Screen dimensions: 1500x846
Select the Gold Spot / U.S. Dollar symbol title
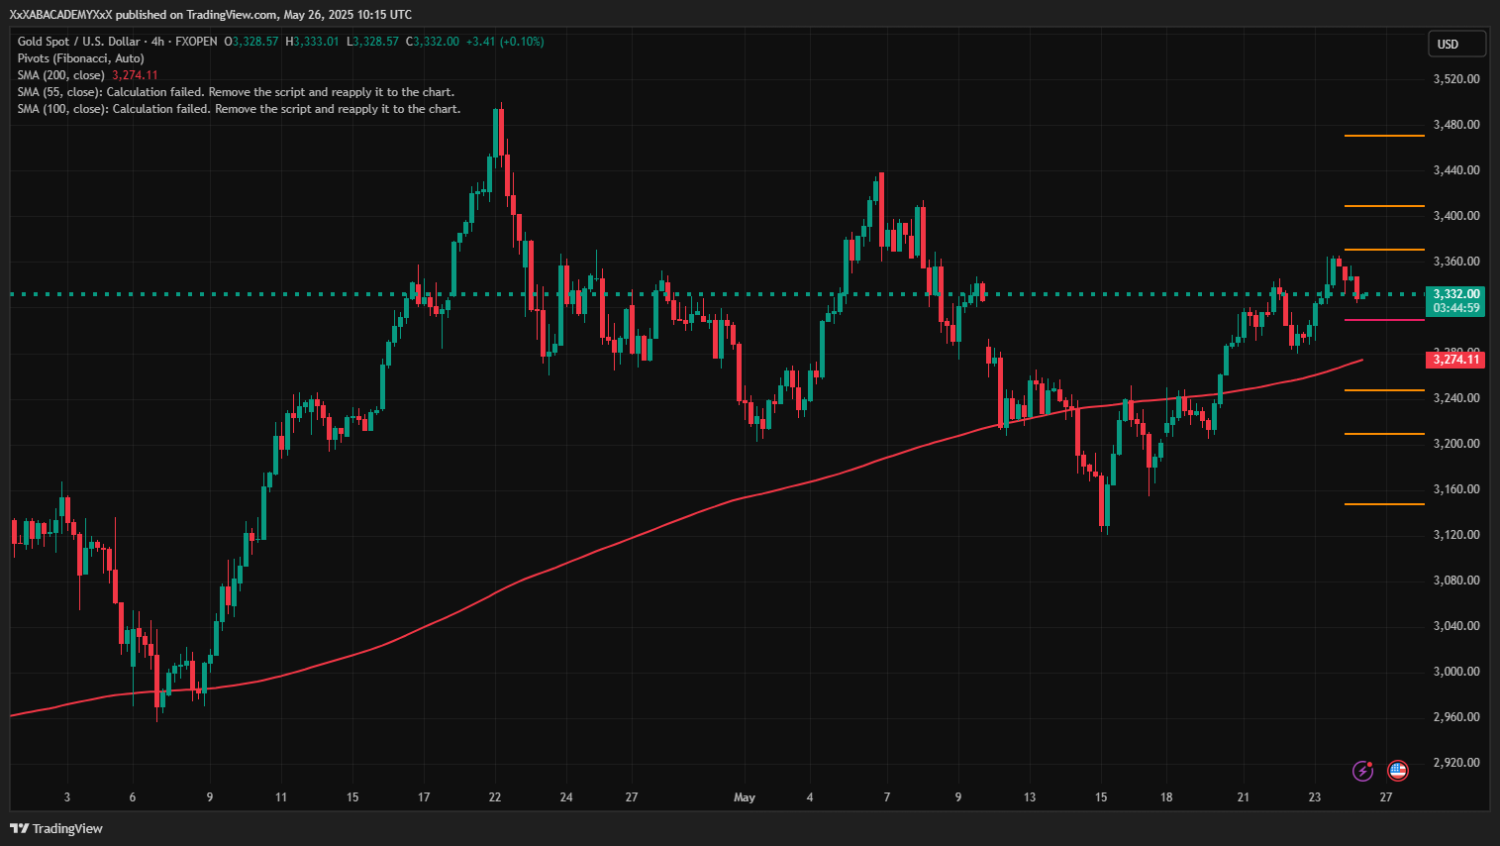(x=78, y=41)
